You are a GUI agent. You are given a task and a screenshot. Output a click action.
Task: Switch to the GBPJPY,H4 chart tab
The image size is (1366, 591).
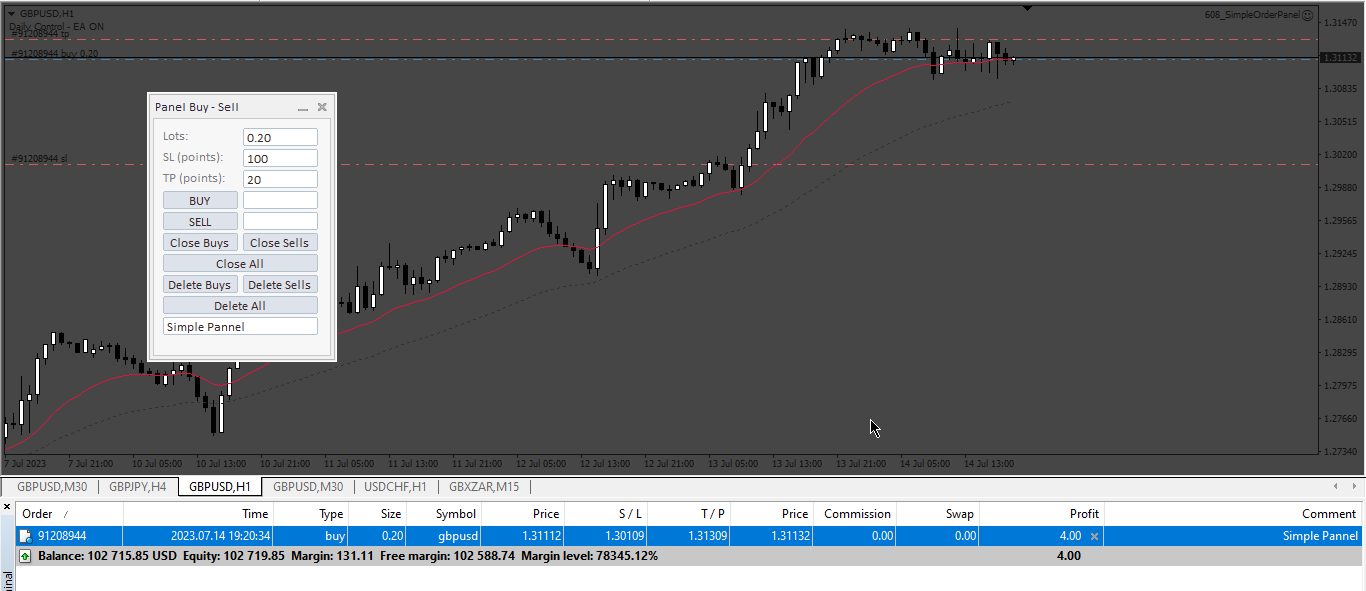137,487
